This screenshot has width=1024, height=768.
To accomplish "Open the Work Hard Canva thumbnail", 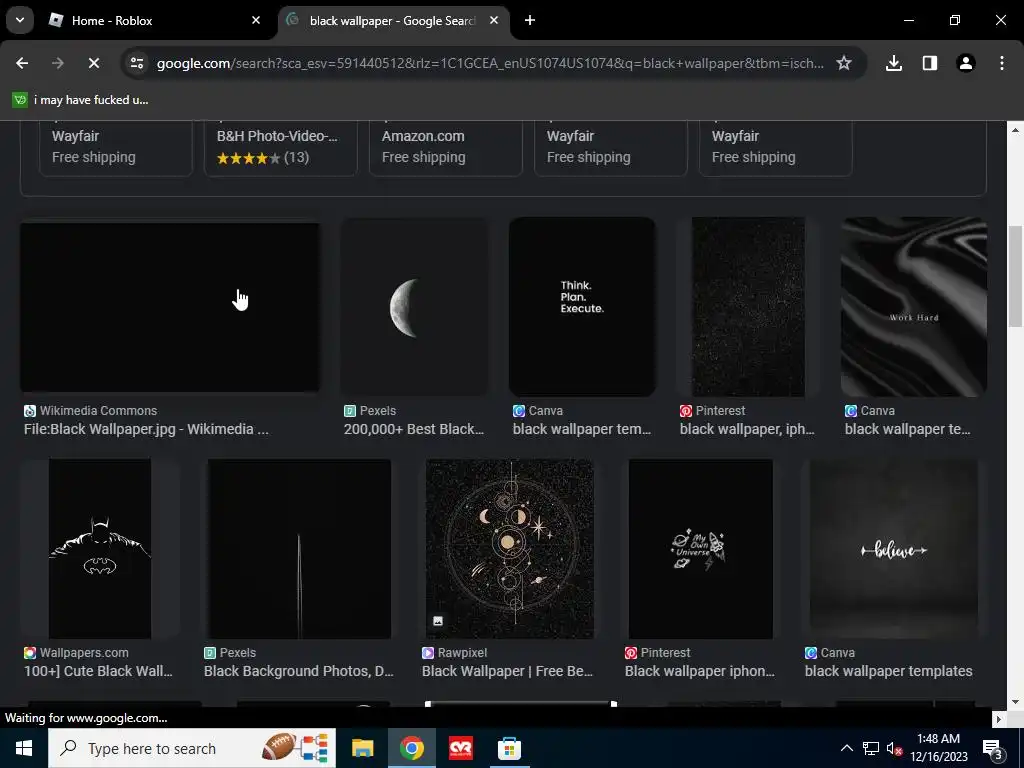I will pos(914,307).
